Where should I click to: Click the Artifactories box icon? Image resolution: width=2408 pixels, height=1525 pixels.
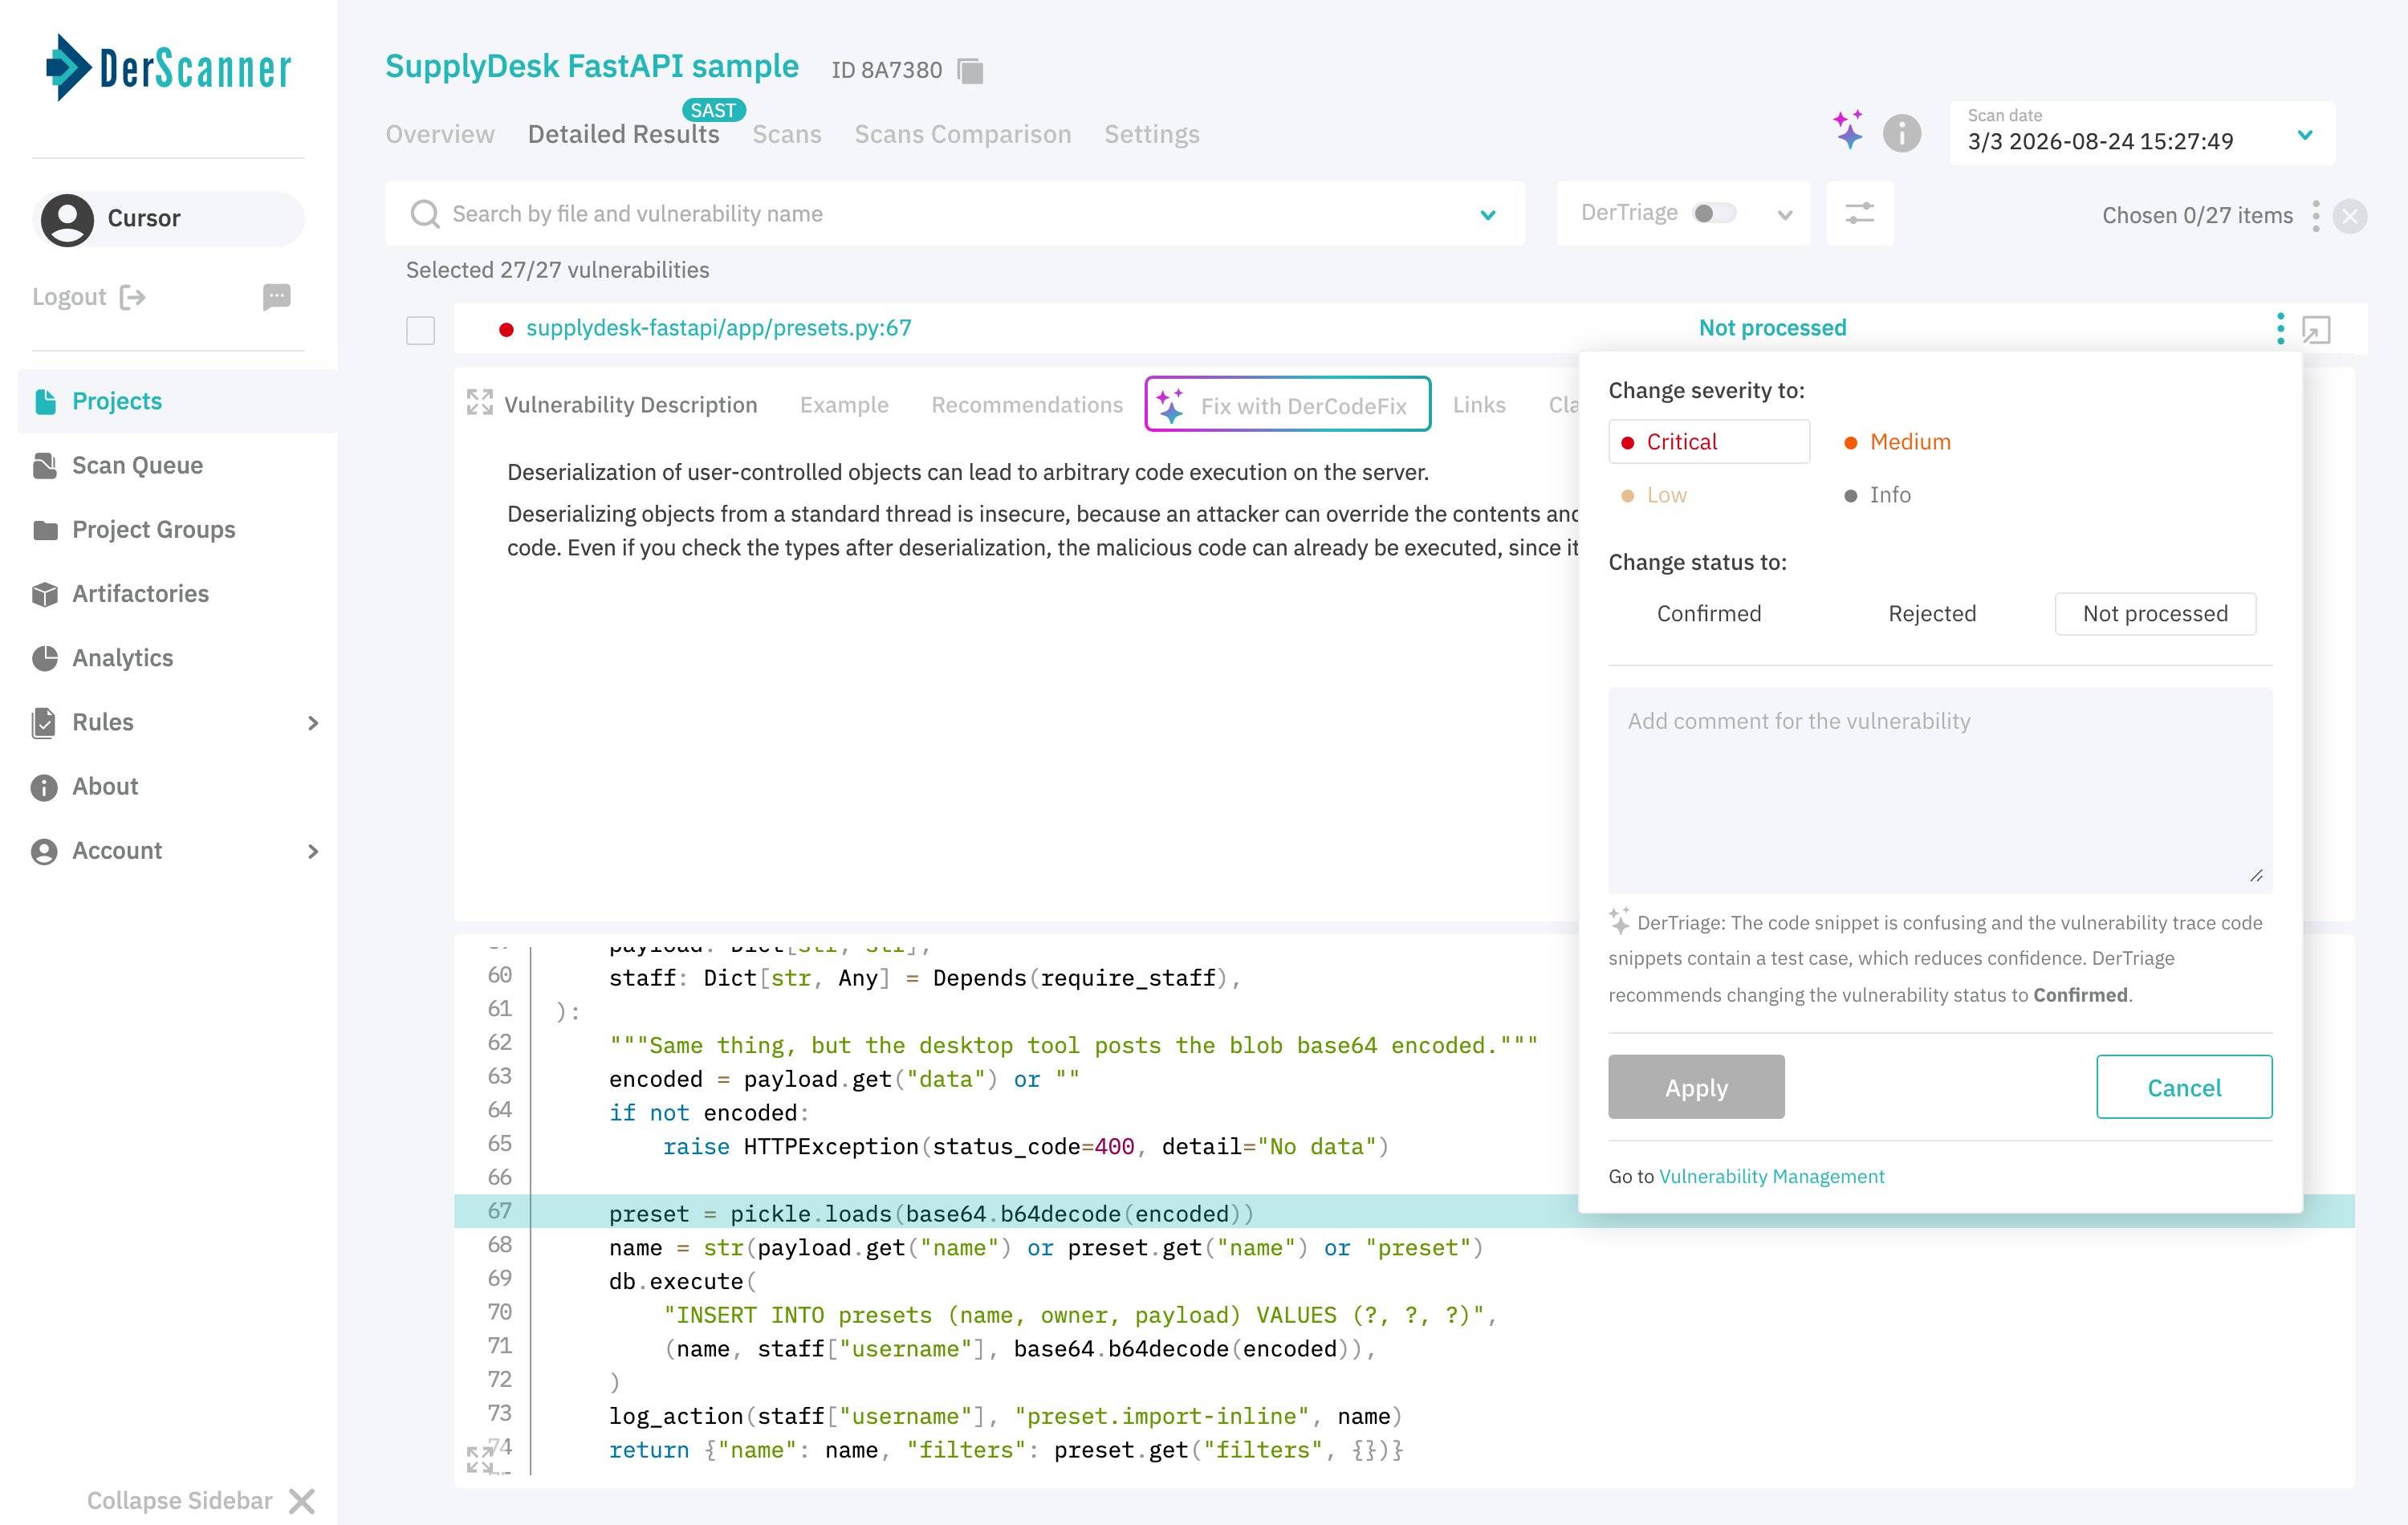[x=45, y=594]
